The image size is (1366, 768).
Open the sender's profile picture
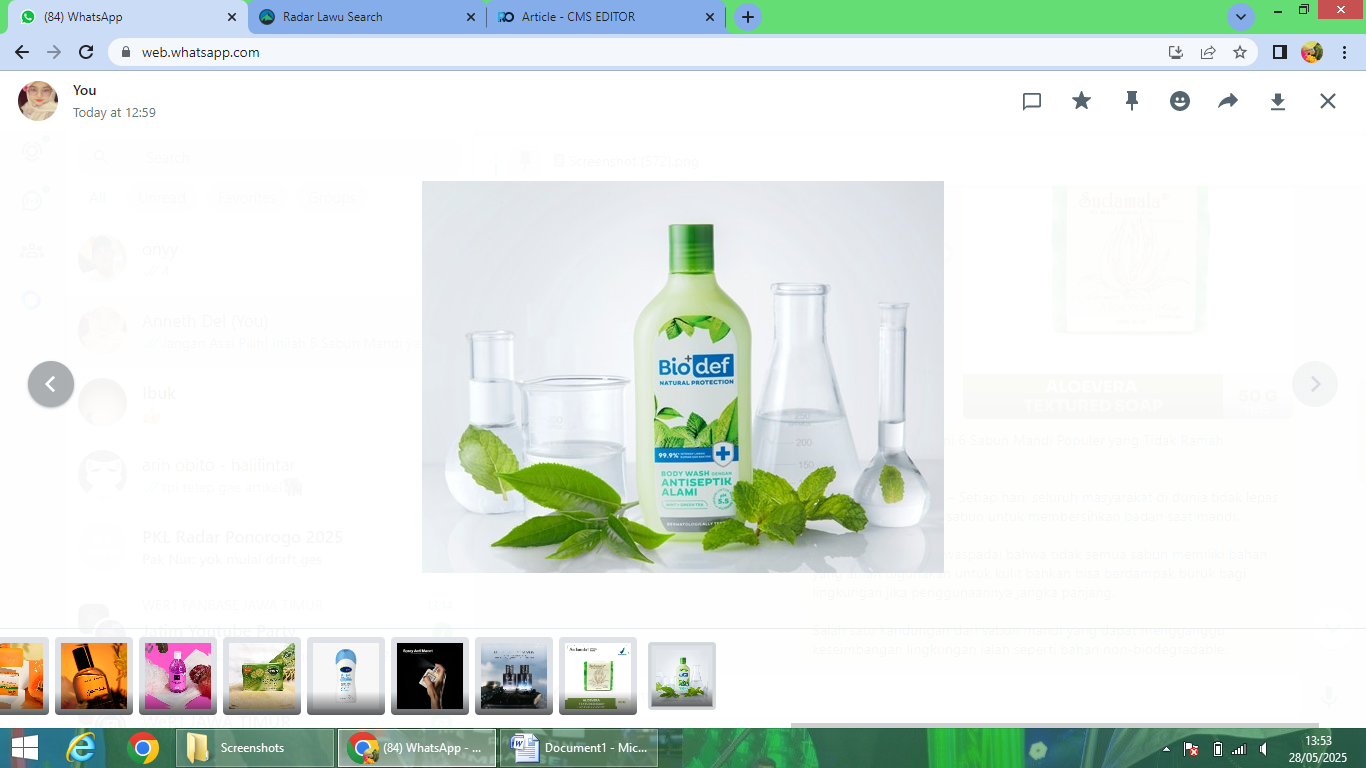coord(38,101)
